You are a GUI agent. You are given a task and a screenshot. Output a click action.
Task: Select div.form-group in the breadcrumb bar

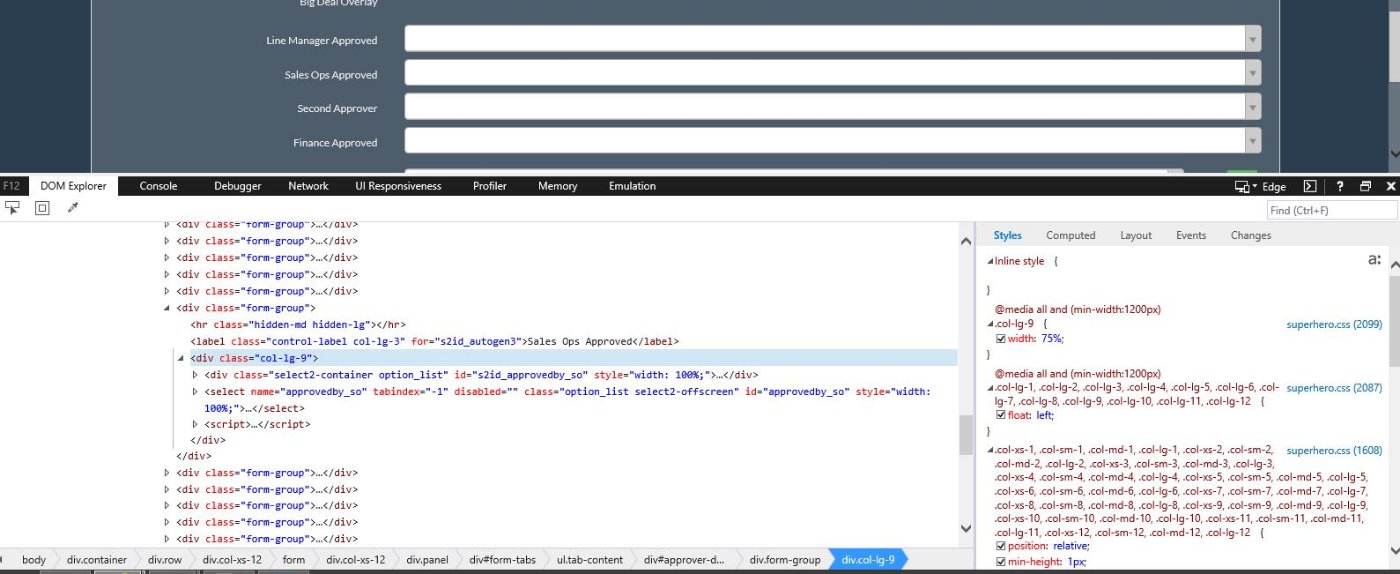[x=785, y=560]
